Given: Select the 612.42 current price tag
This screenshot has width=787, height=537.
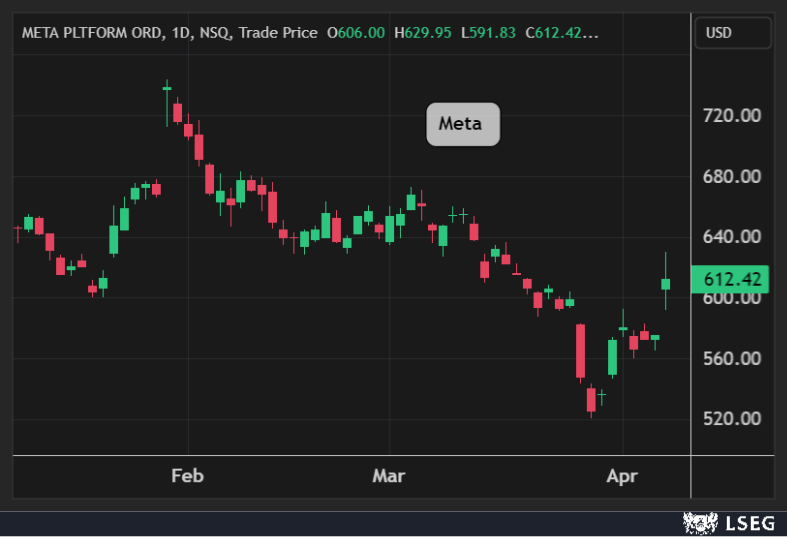Looking at the screenshot, I should pos(729,279).
